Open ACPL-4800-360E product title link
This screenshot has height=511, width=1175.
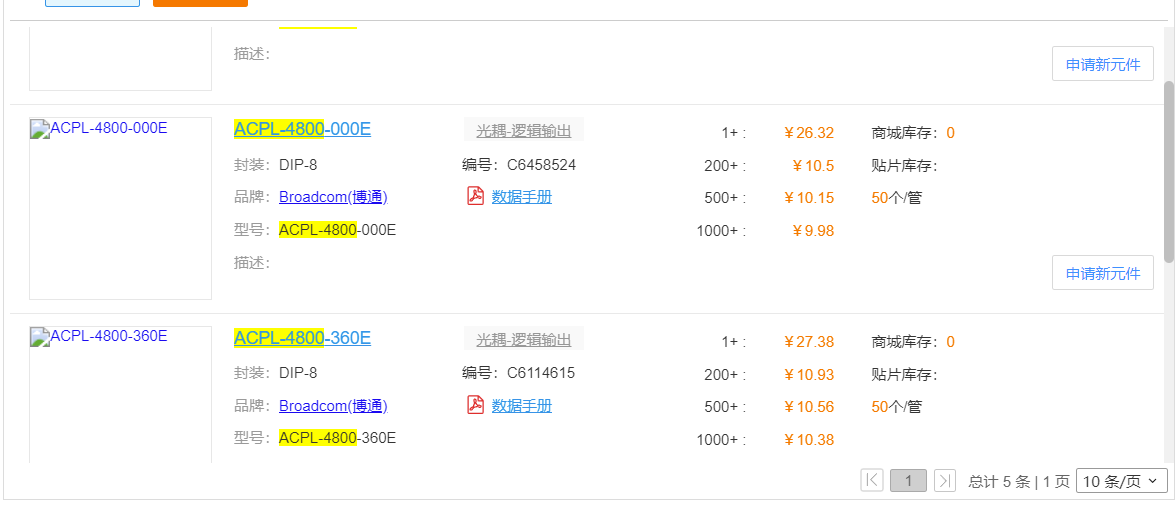click(302, 338)
